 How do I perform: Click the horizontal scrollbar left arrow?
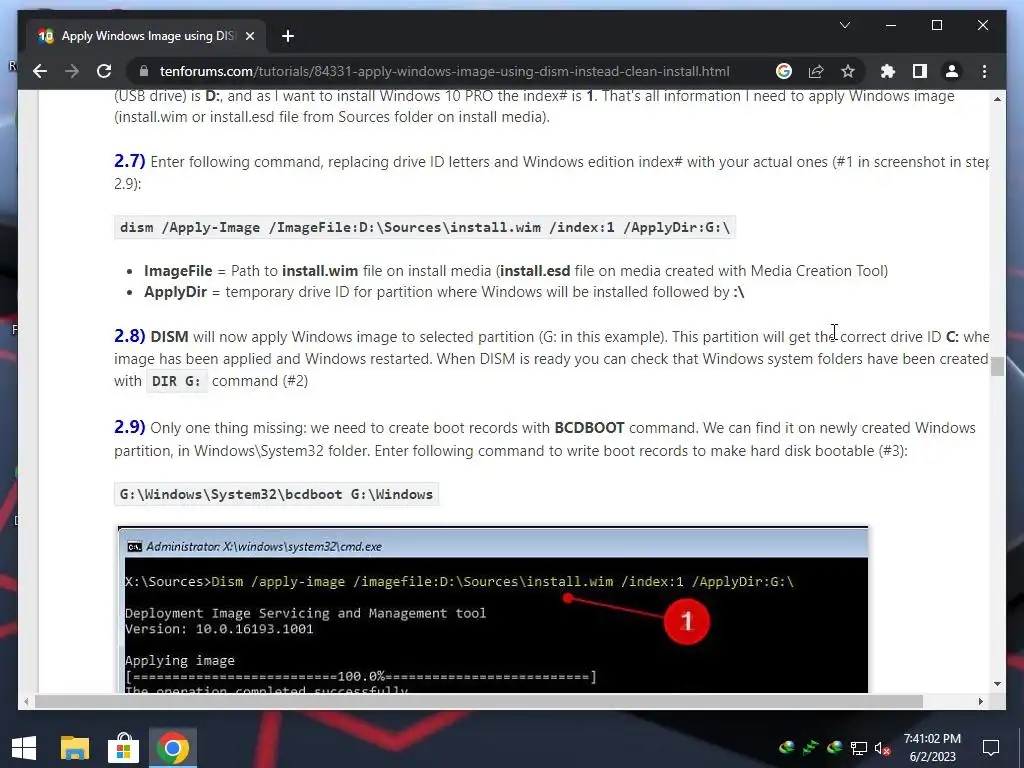point(25,701)
